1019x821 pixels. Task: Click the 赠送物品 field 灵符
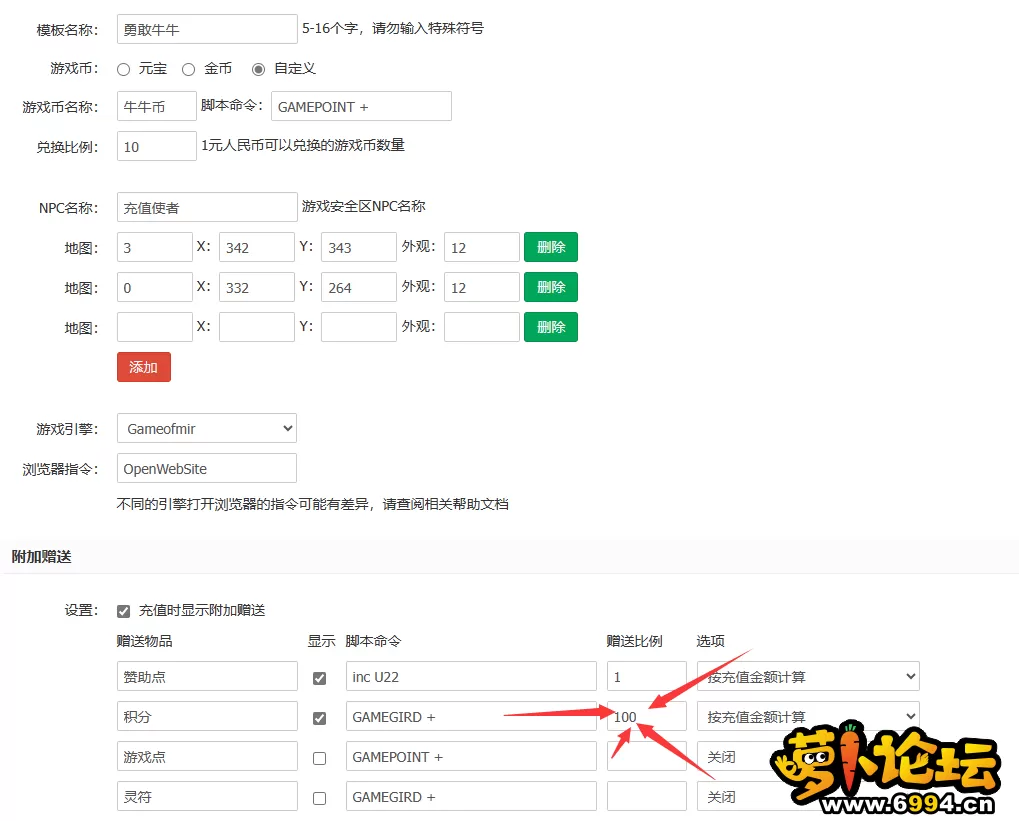point(207,796)
